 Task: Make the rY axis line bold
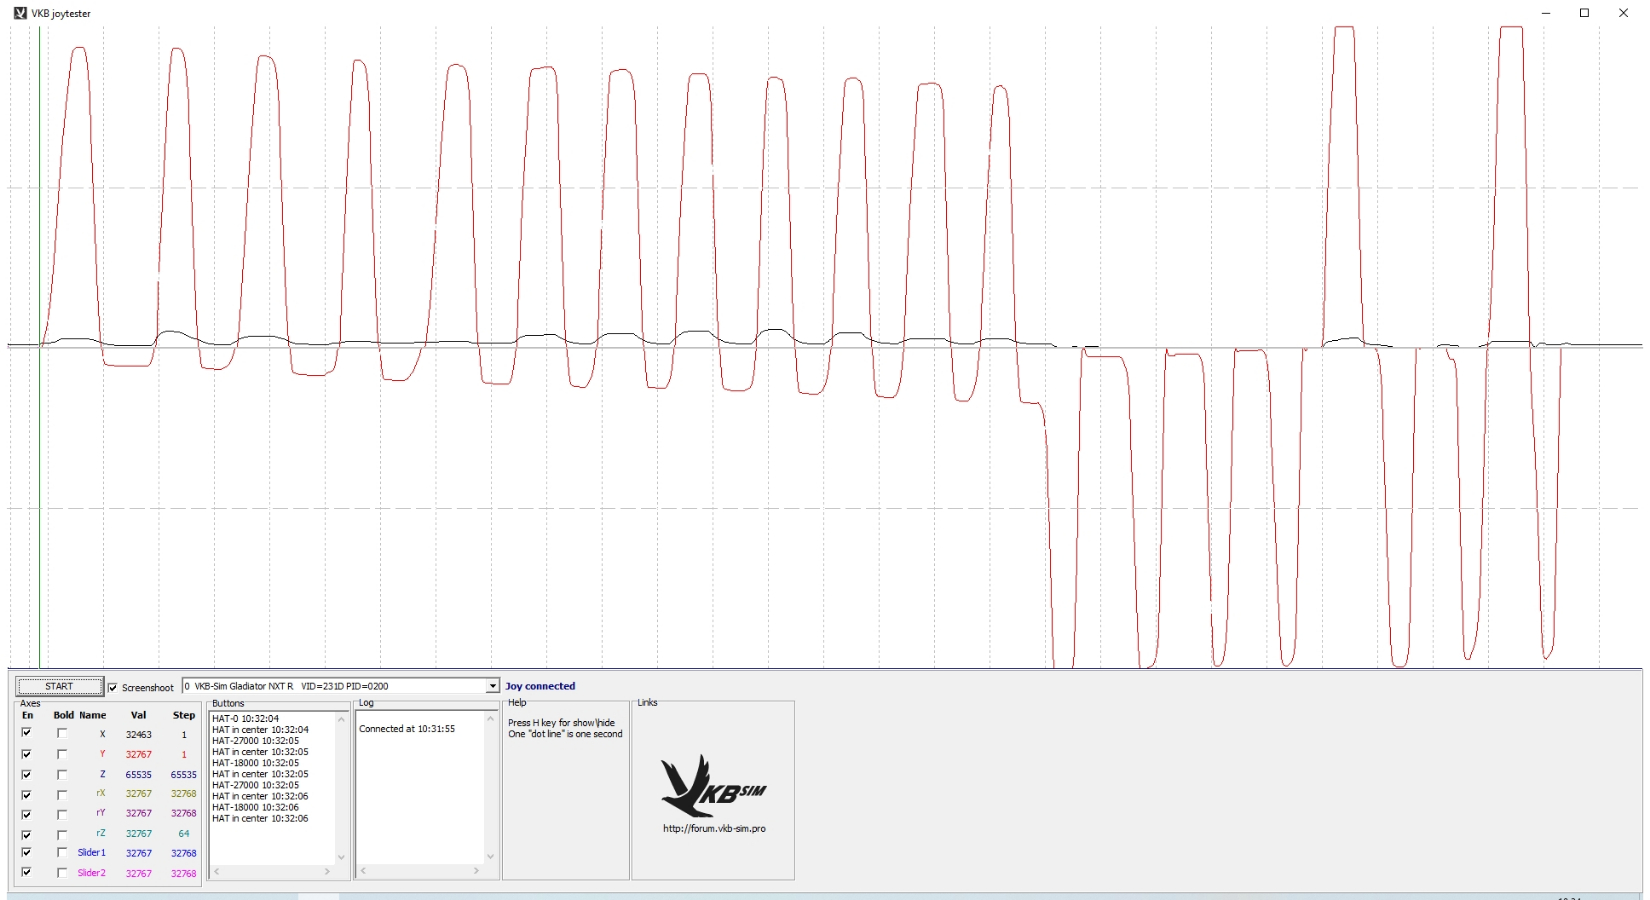point(62,814)
